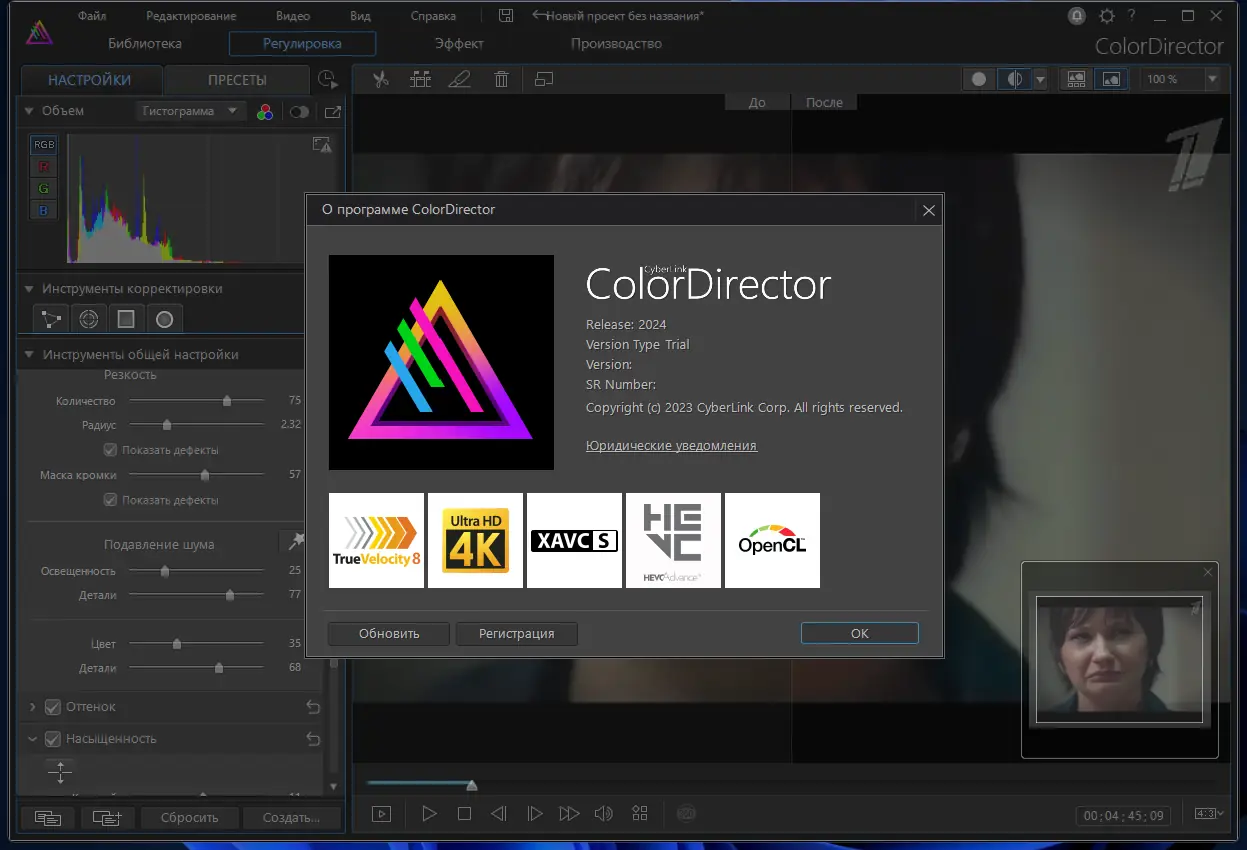Screen dimensions: 1247x850
Task: Collapse the Насыщенность section chevron
Action: 32,739
